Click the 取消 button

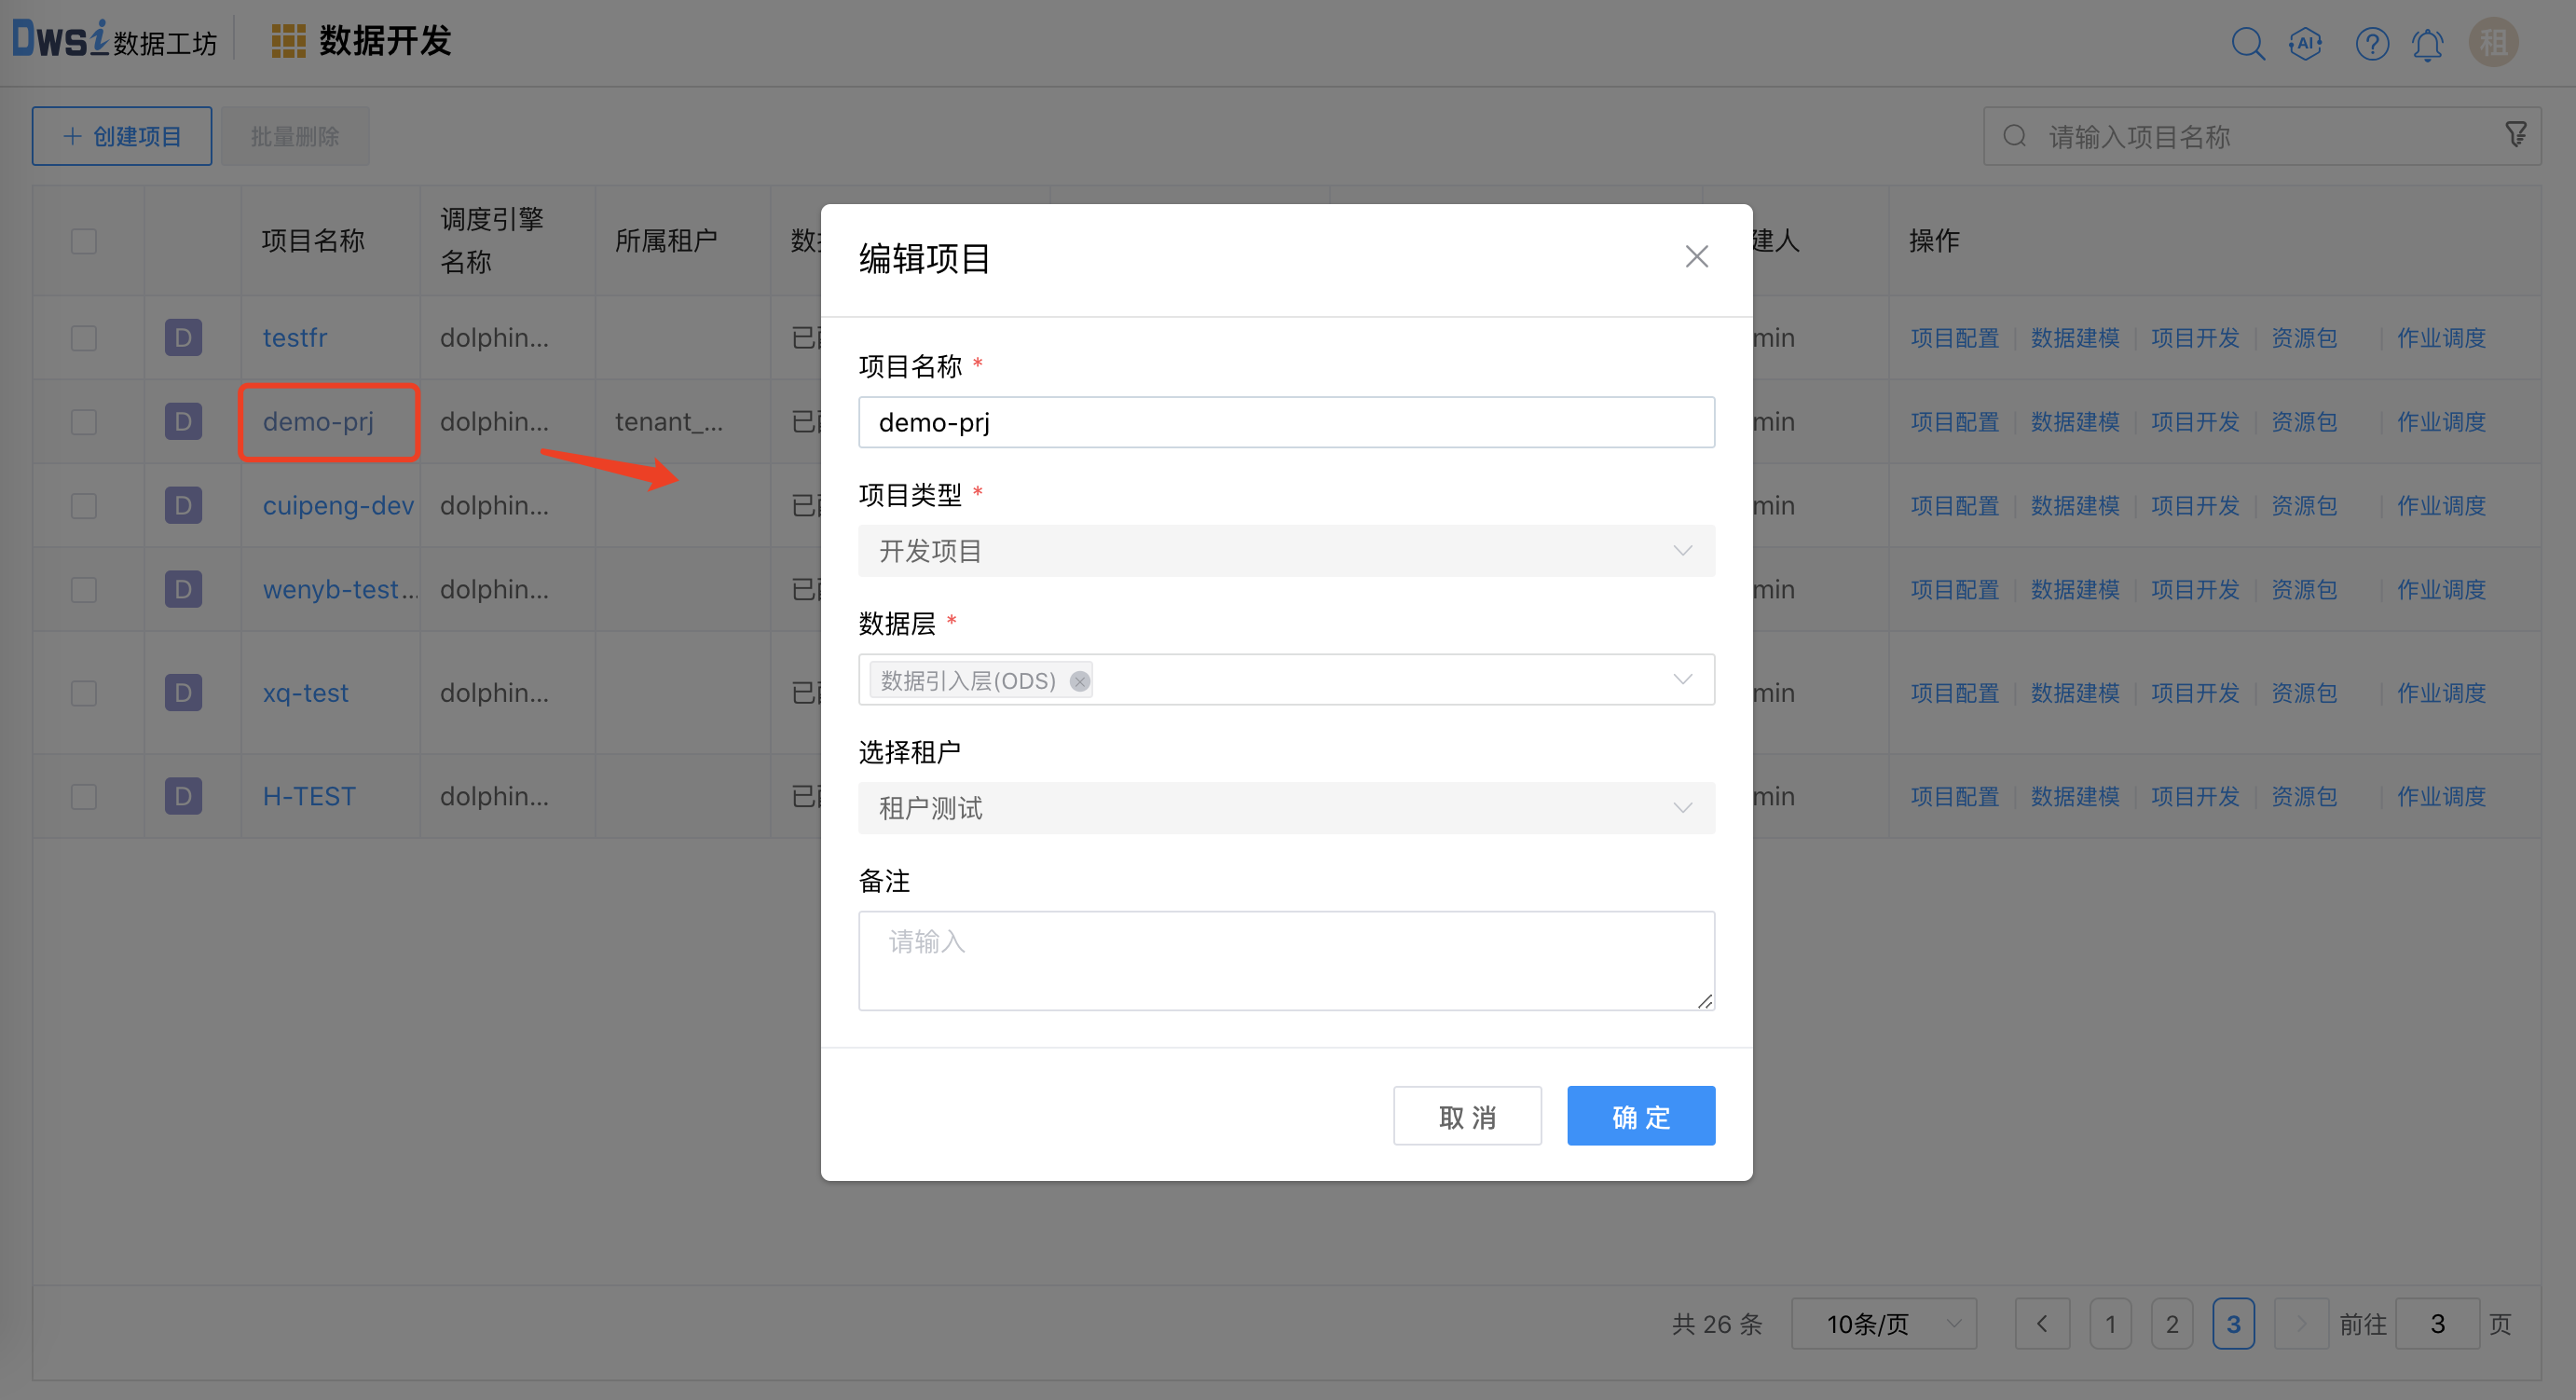point(1466,1116)
